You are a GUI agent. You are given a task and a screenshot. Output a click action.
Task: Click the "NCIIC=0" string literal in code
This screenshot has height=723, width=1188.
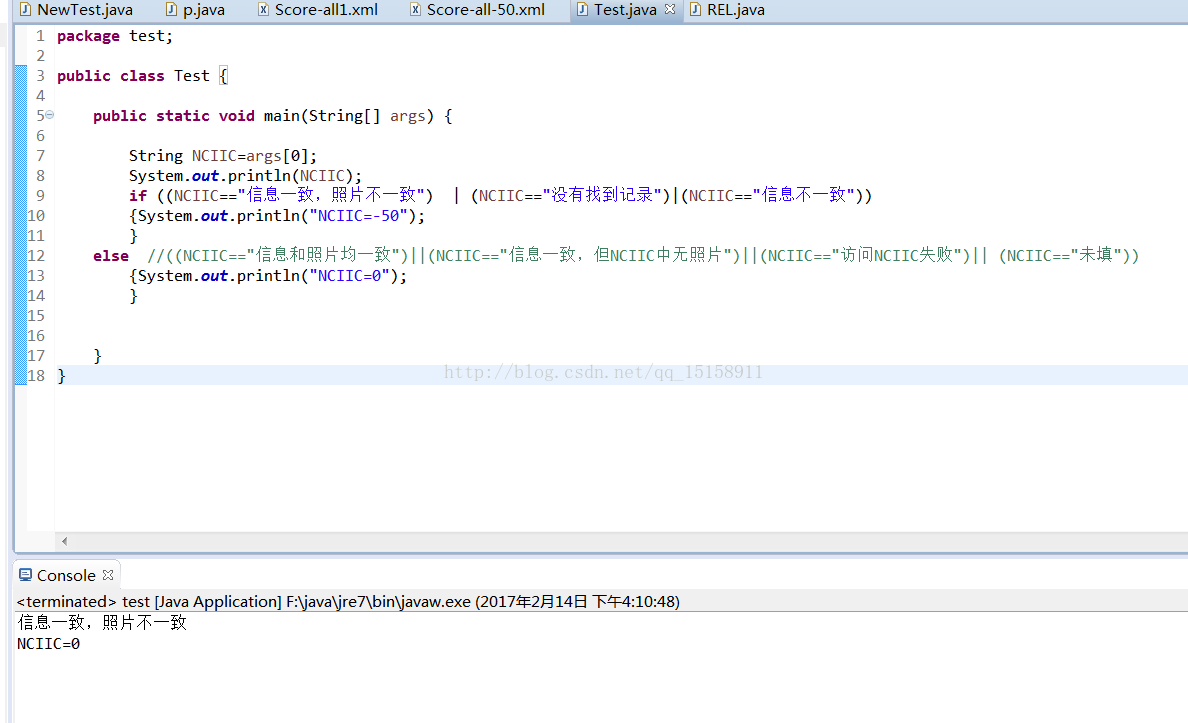pos(349,276)
